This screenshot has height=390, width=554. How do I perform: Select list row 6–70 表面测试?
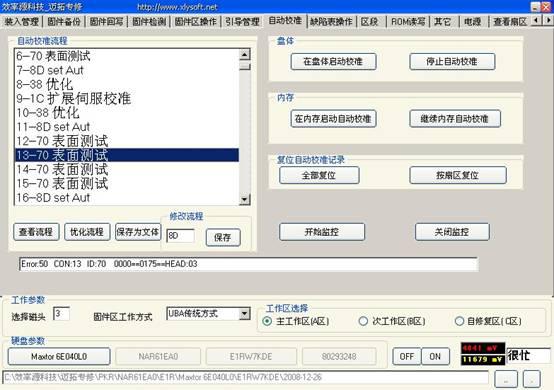pos(127,56)
